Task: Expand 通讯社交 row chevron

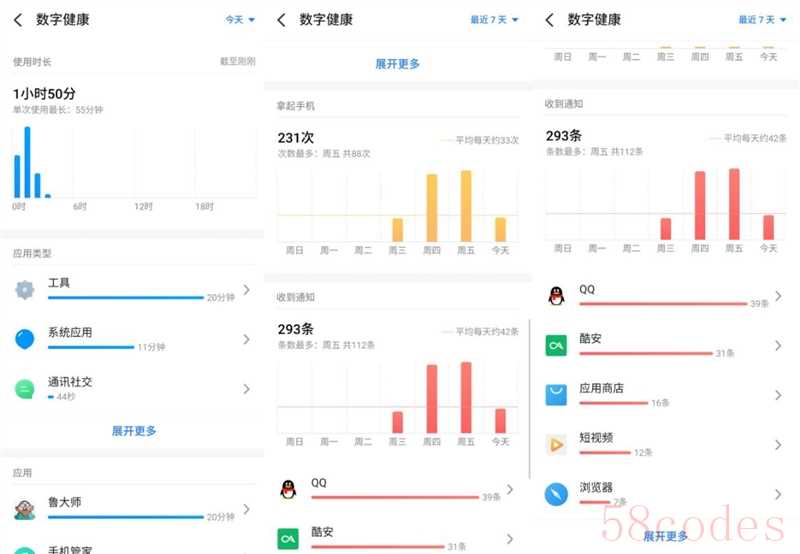Action: coord(247,389)
